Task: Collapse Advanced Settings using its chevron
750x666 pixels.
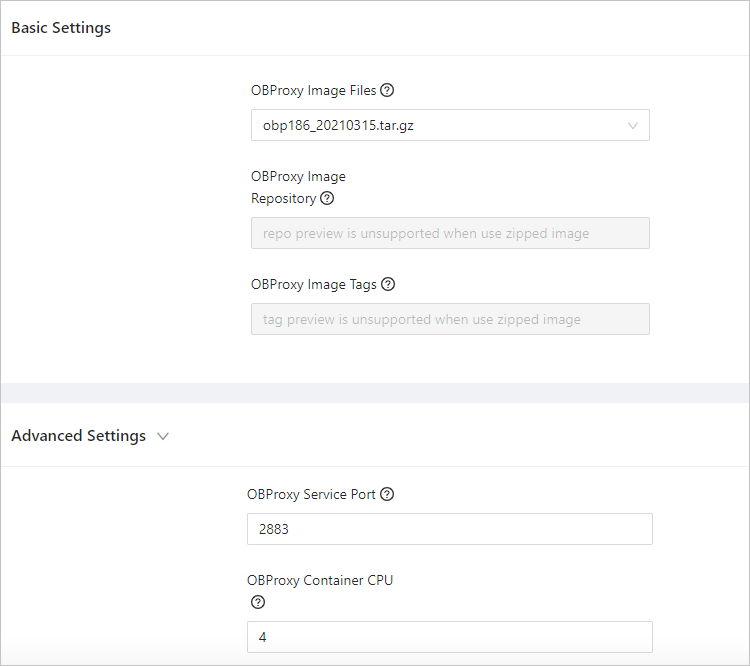Action: pyautogui.click(x=164, y=436)
